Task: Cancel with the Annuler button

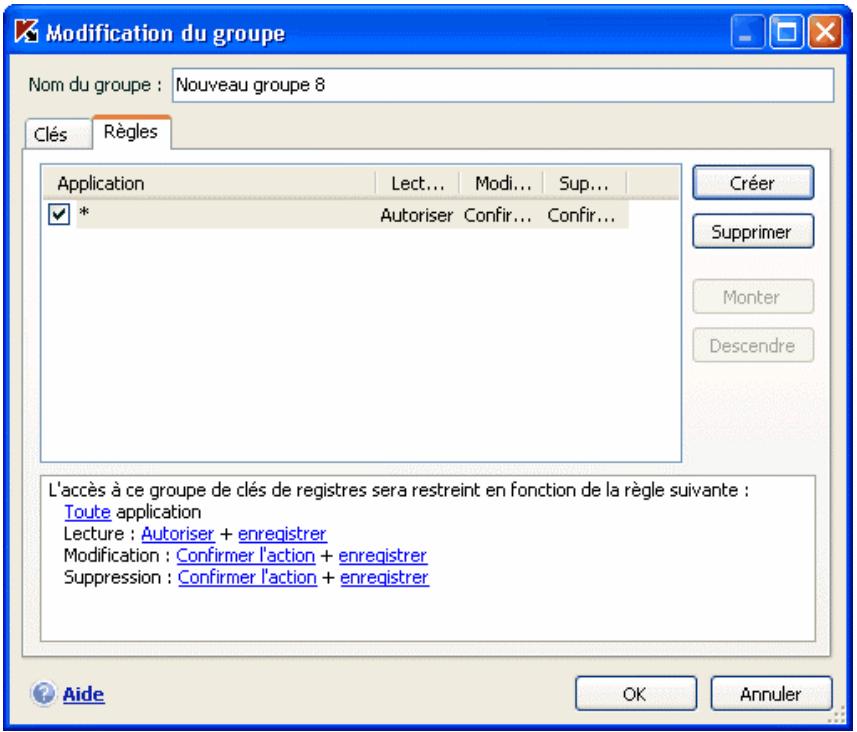Action: pyautogui.click(x=771, y=694)
